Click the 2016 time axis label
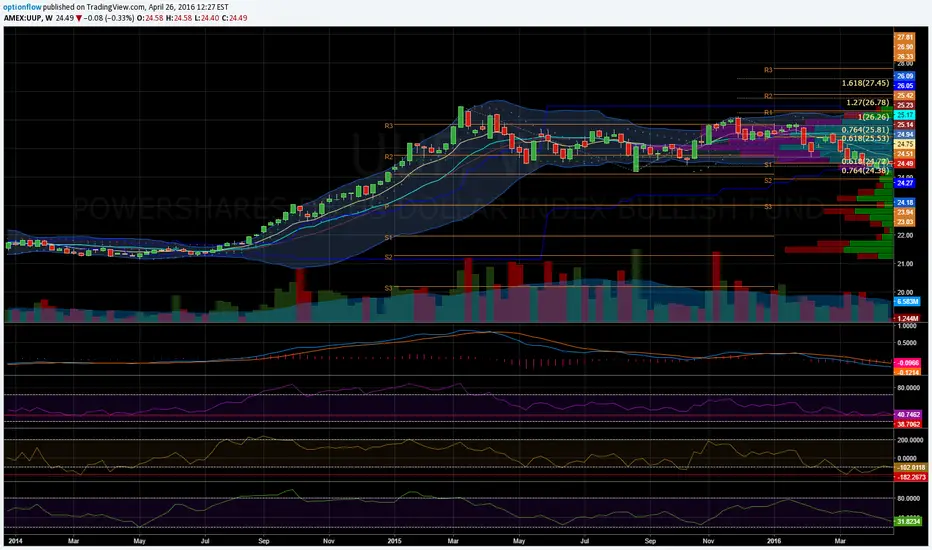Image resolution: width=932 pixels, height=550 pixels. (774, 541)
